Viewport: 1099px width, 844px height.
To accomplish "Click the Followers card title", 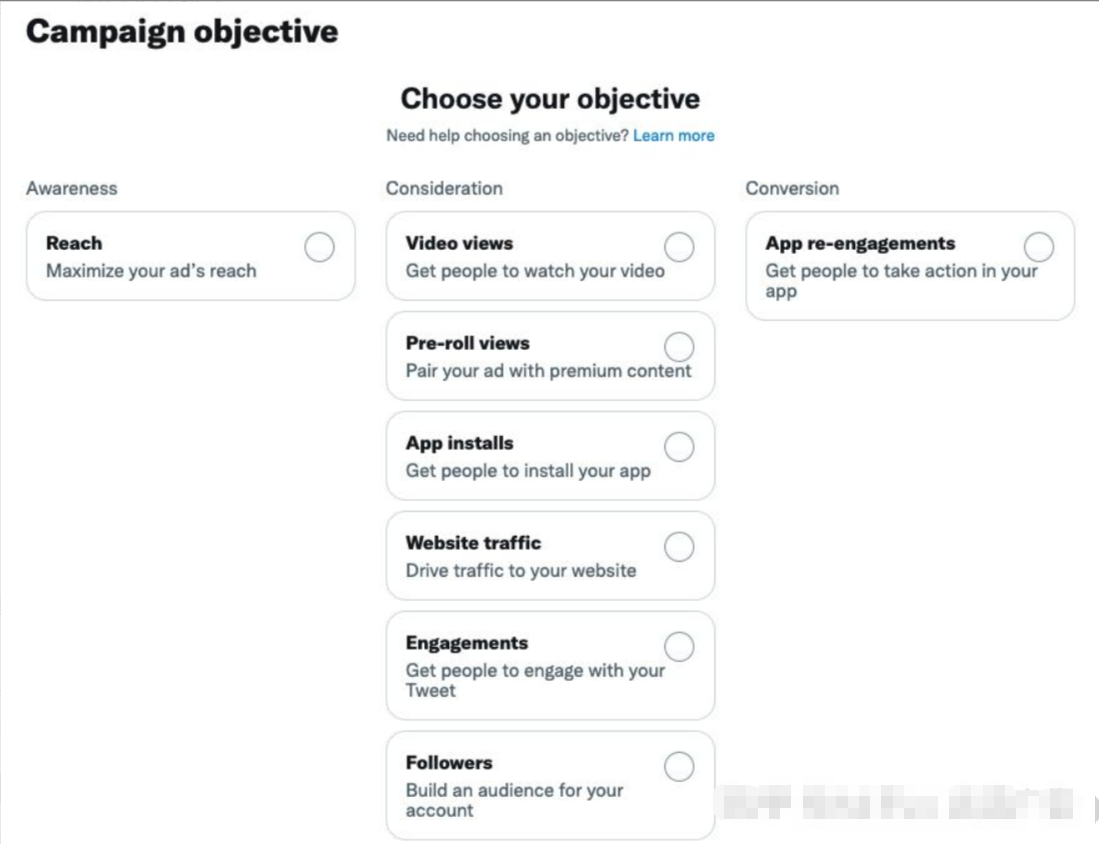I will tap(449, 763).
